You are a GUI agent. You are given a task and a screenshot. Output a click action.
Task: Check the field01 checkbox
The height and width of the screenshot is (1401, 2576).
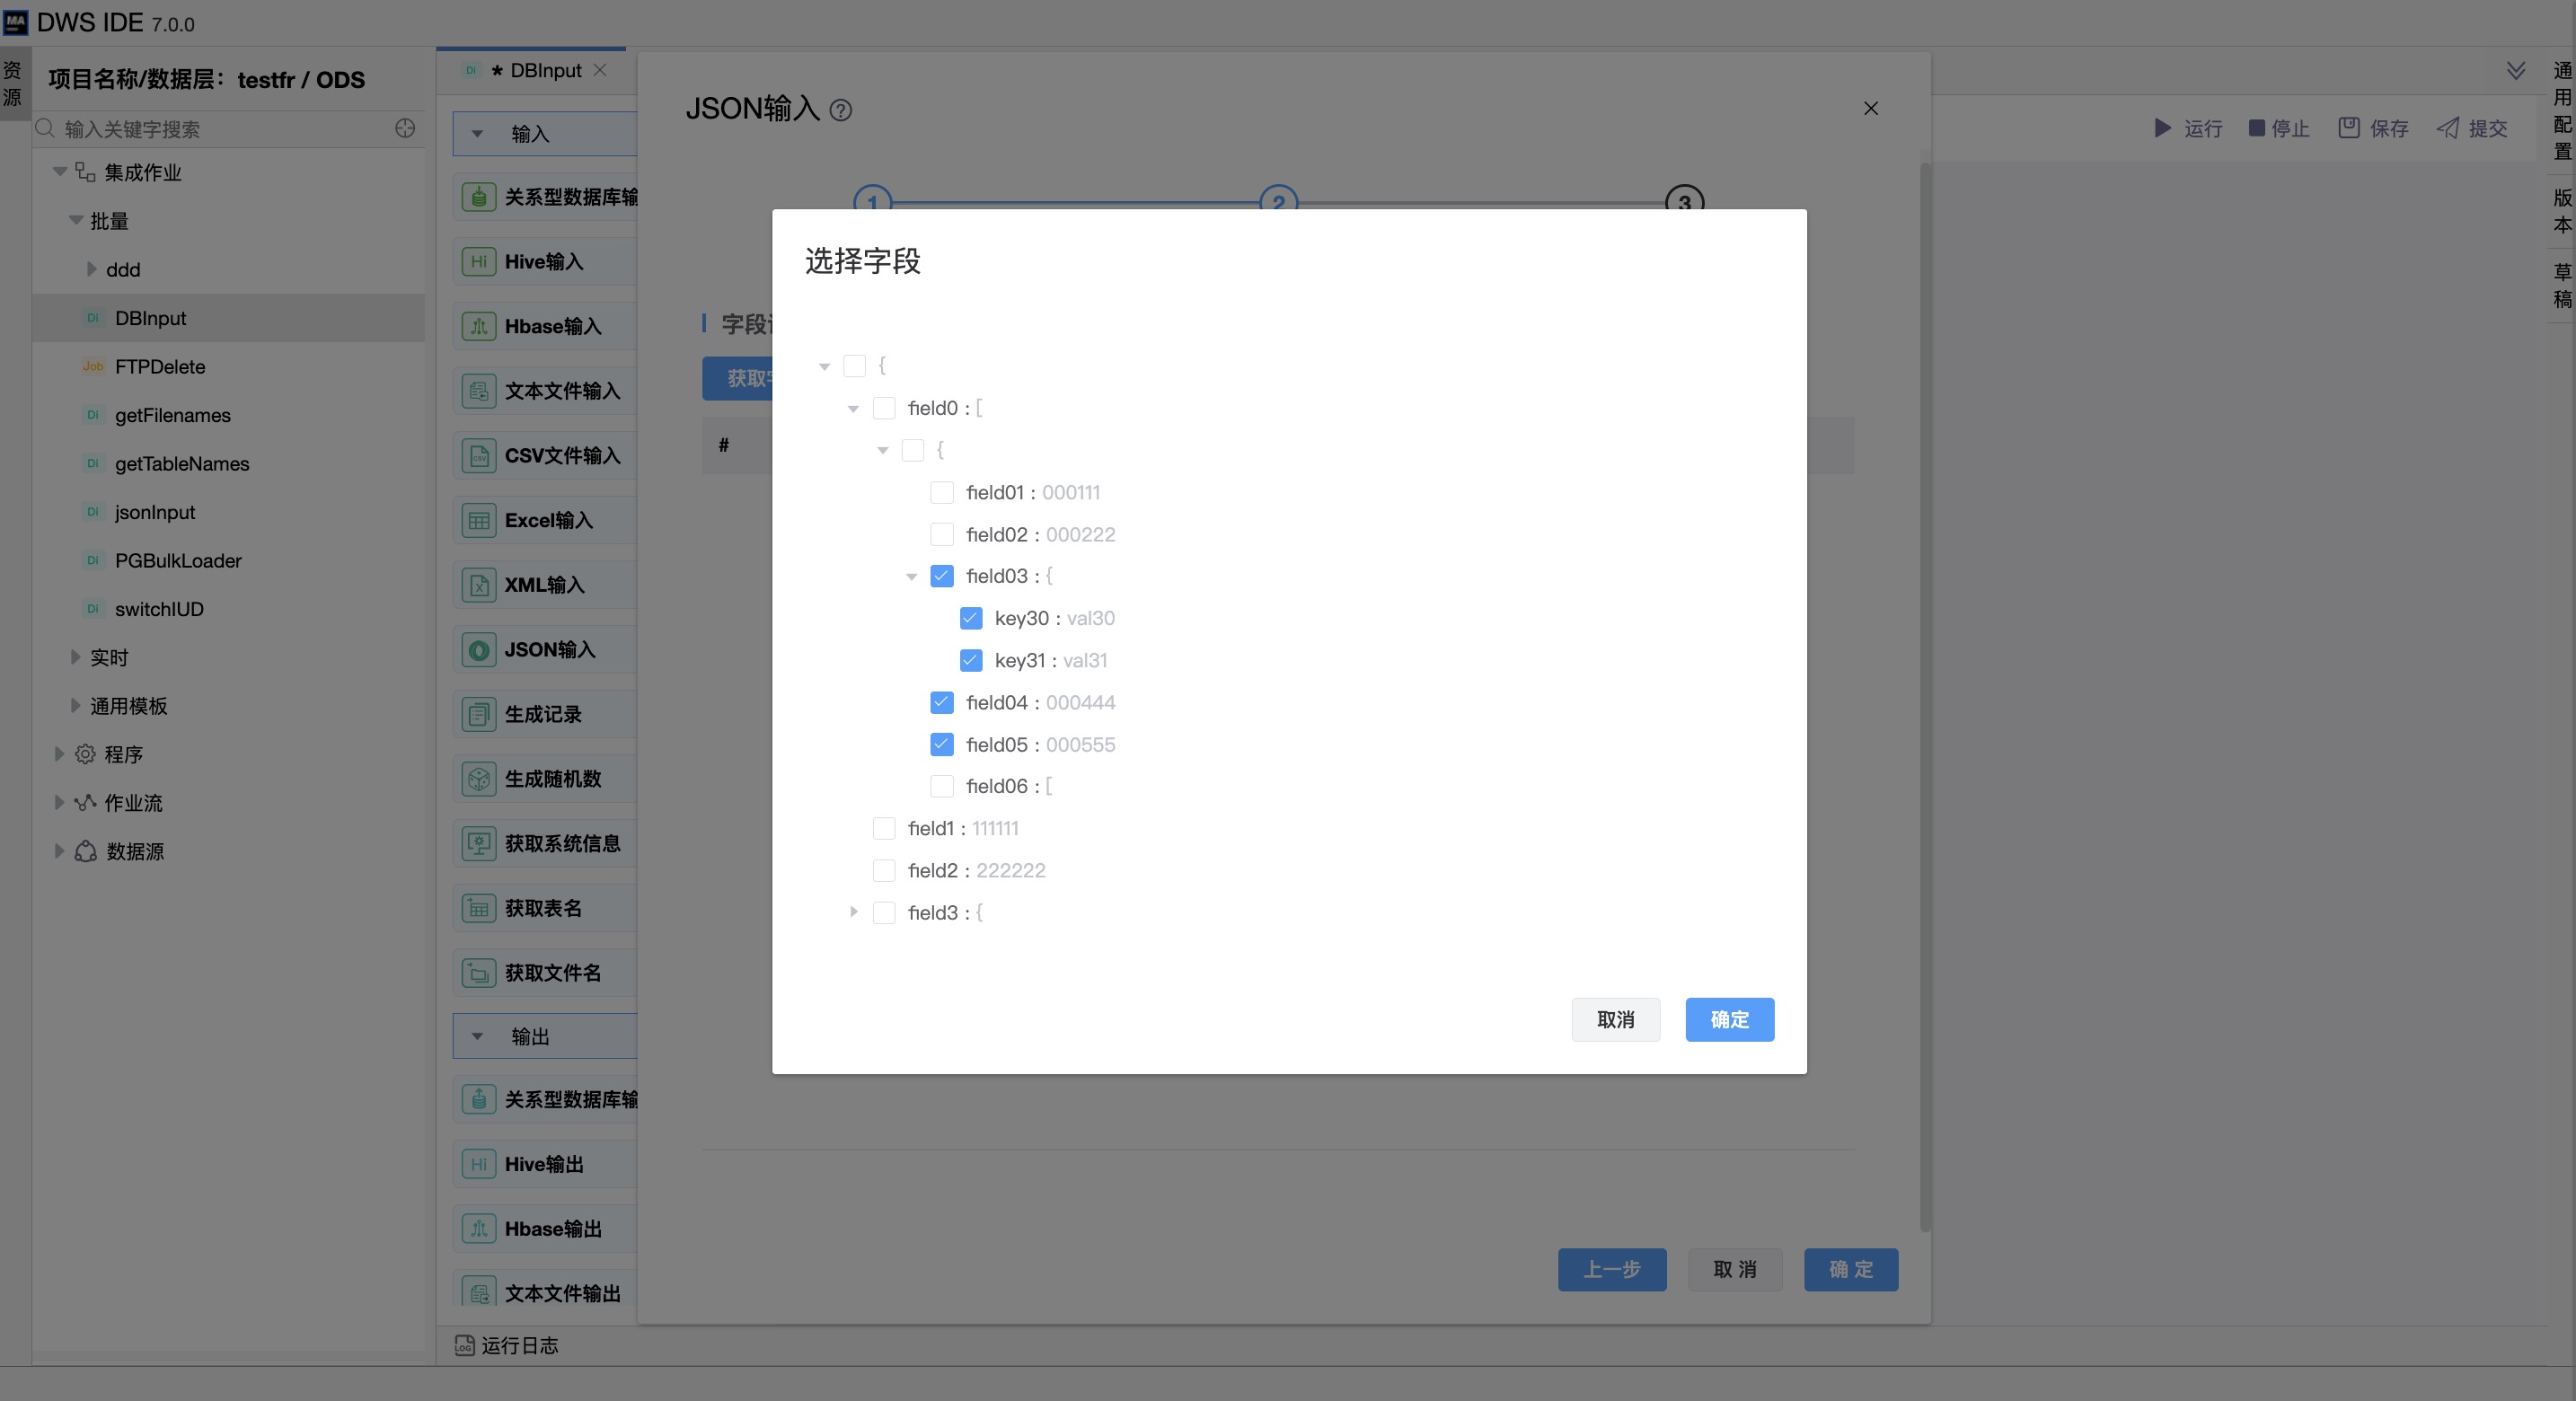point(941,492)
